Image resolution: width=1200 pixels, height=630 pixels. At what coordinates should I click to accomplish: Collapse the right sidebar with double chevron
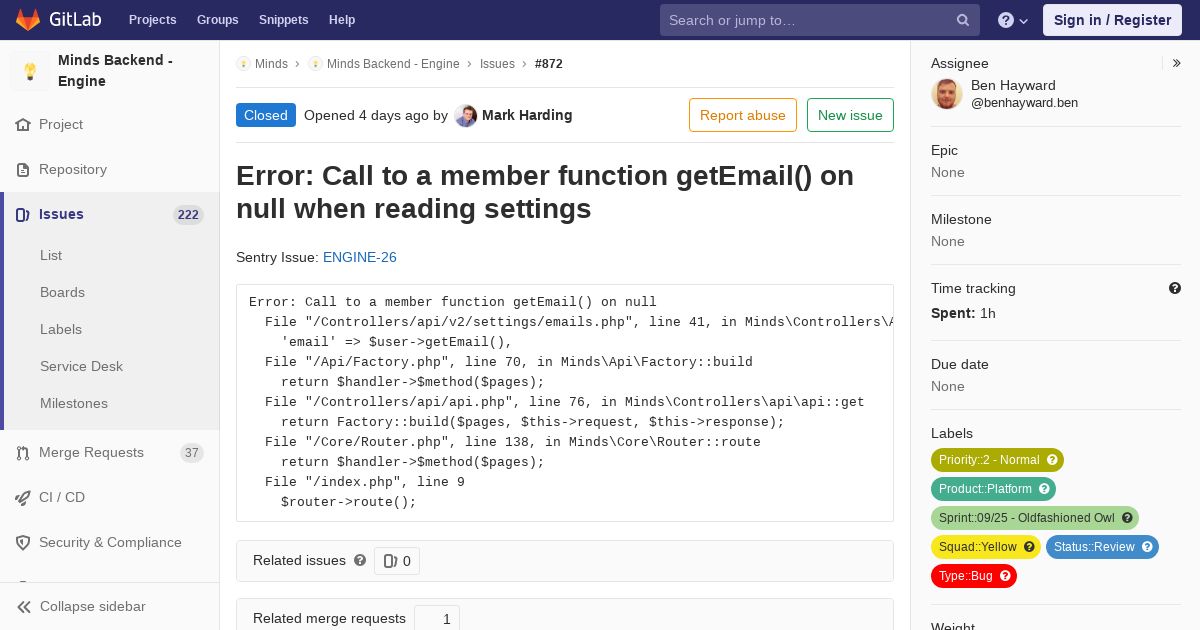click(x=1177, y=63)
